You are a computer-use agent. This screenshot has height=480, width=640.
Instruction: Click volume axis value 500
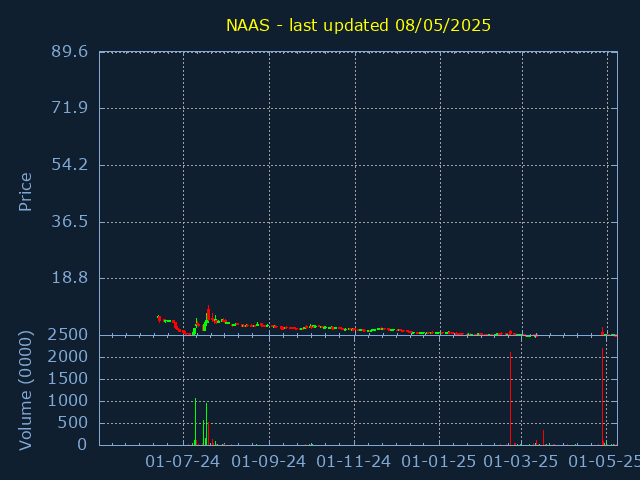tap(73, 423)
